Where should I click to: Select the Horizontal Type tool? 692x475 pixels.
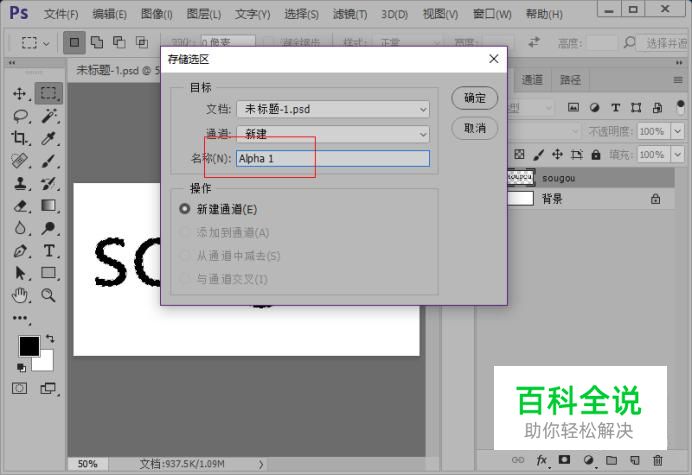coord(49,251)
